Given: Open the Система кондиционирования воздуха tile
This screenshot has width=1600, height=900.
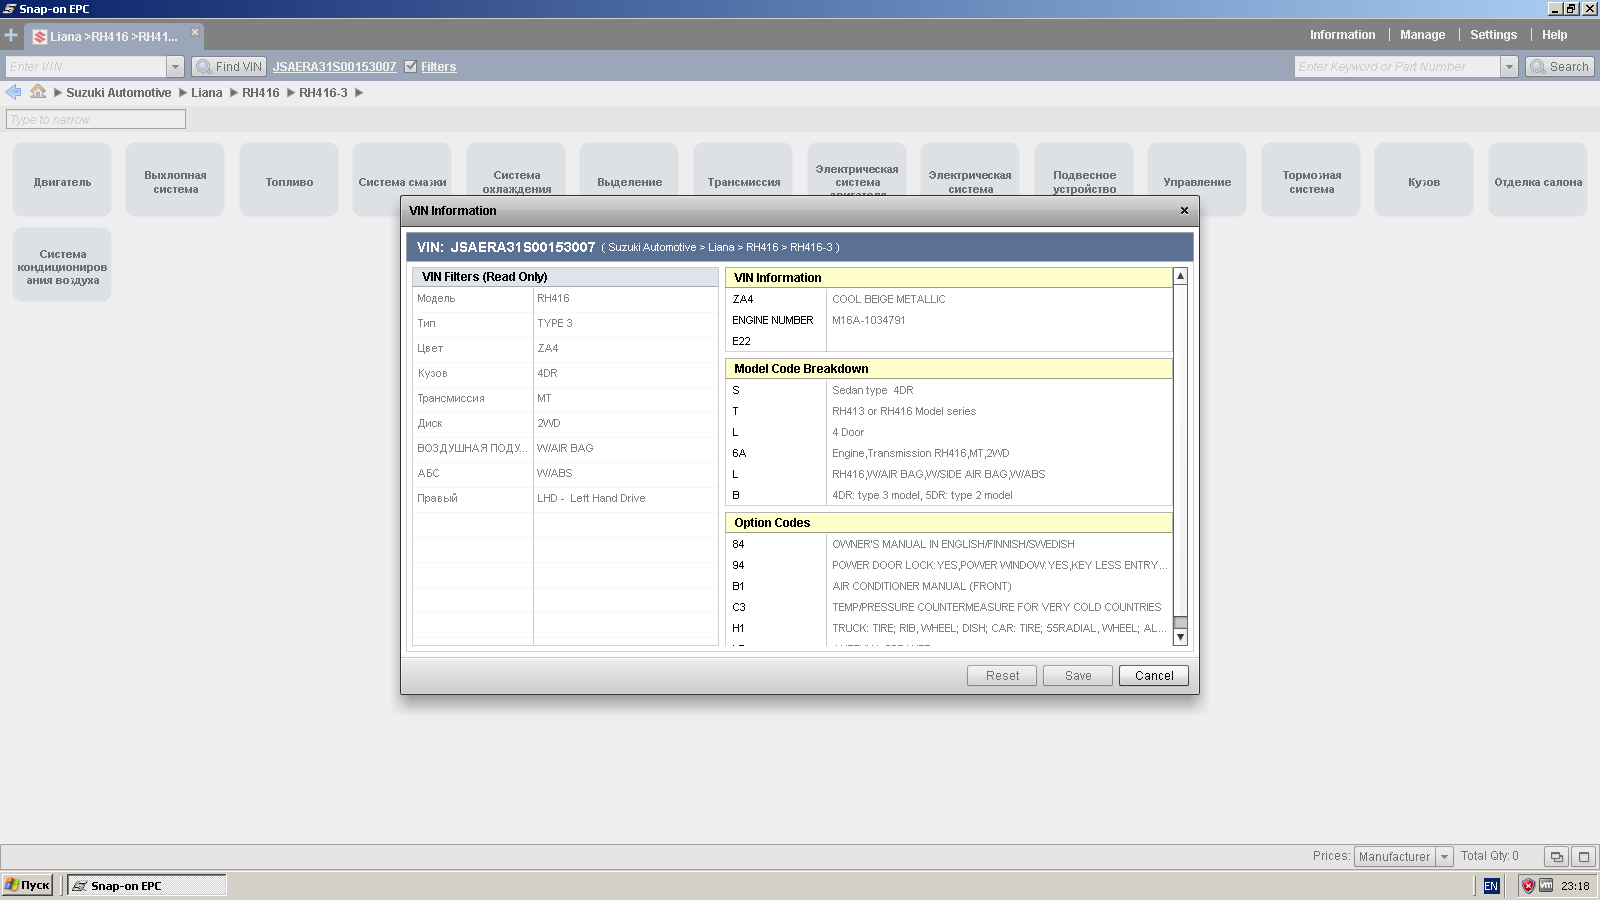Looking at the screenshot, I should [62, 265].
